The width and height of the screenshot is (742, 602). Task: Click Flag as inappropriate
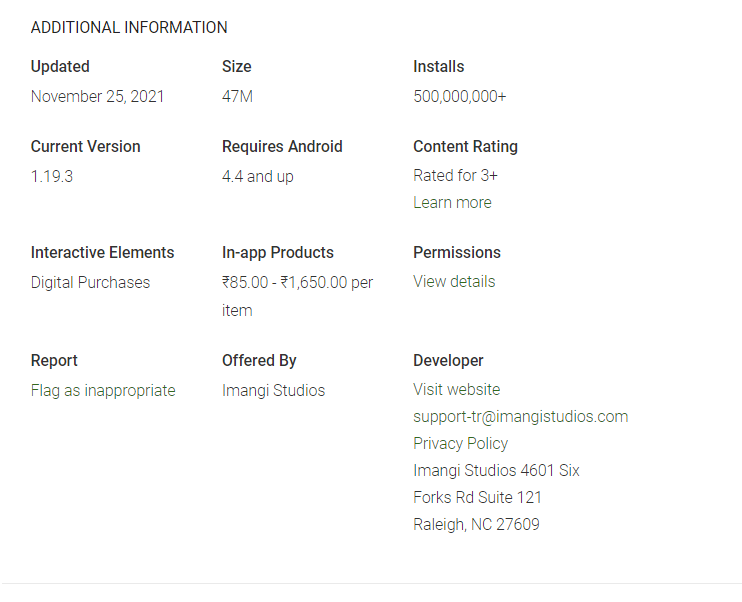[103, 390]
